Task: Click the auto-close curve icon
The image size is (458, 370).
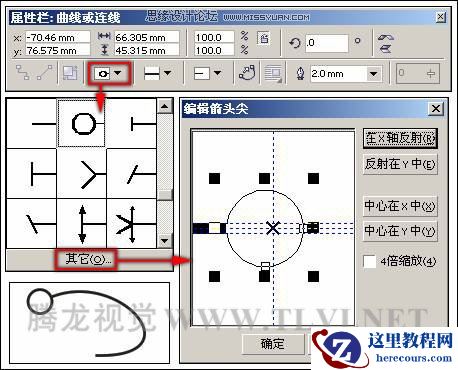Action: pos(247,73)
